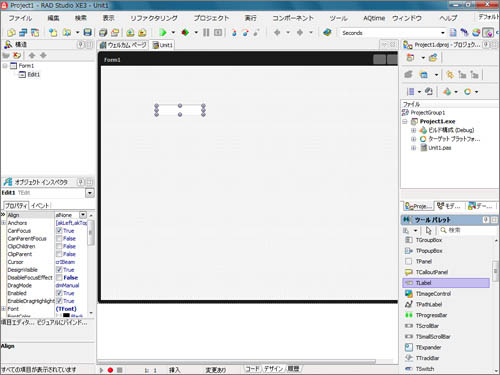The image size is (500, 375).
Task: Click the FontColor black swatch
Action: click(x=66, y=315)
